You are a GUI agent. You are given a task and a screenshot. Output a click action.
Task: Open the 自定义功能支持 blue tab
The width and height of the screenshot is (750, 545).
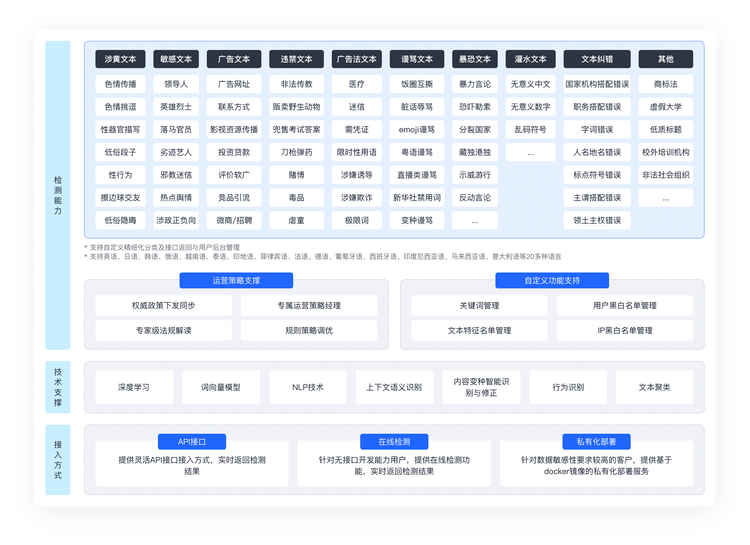[x=552, y=280]
